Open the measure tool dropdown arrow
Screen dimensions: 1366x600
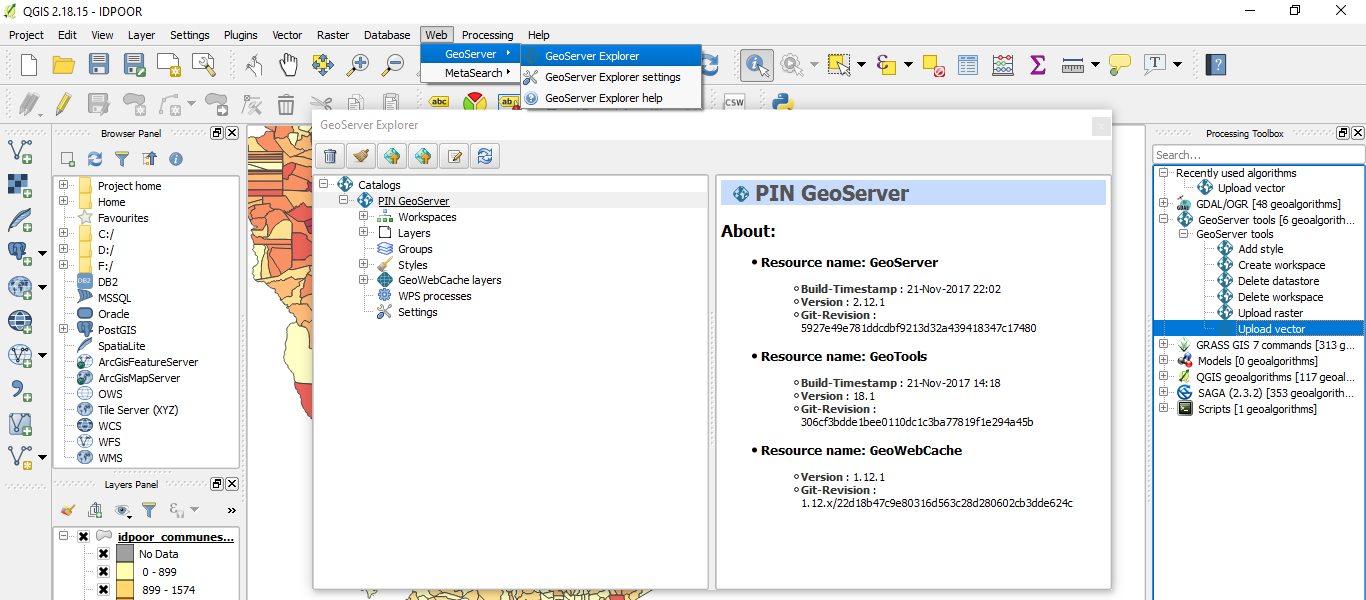coord(1095,65)
